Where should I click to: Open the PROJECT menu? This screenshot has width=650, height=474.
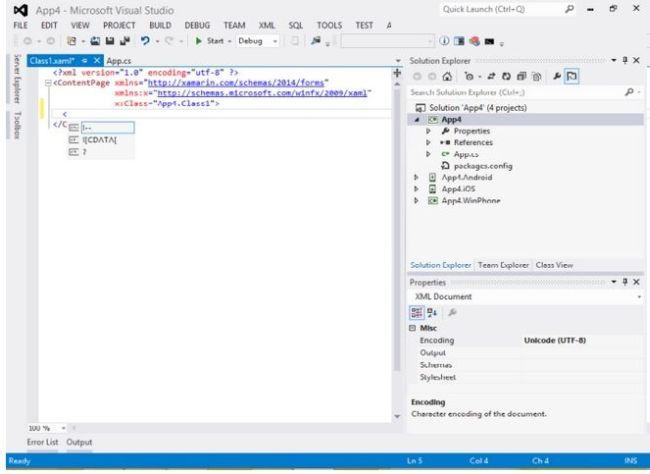119,25
